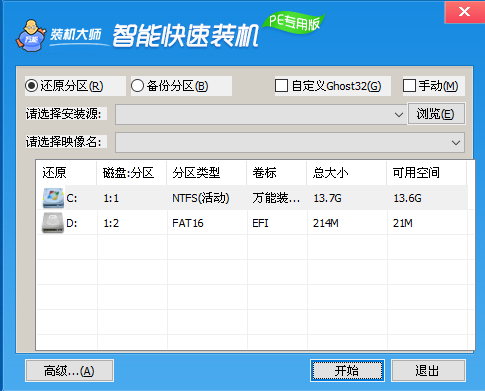Click the 1:1 disk partition cell
Image resolution: width=485 pixels, height=391 pixels.
click(111, 198)
